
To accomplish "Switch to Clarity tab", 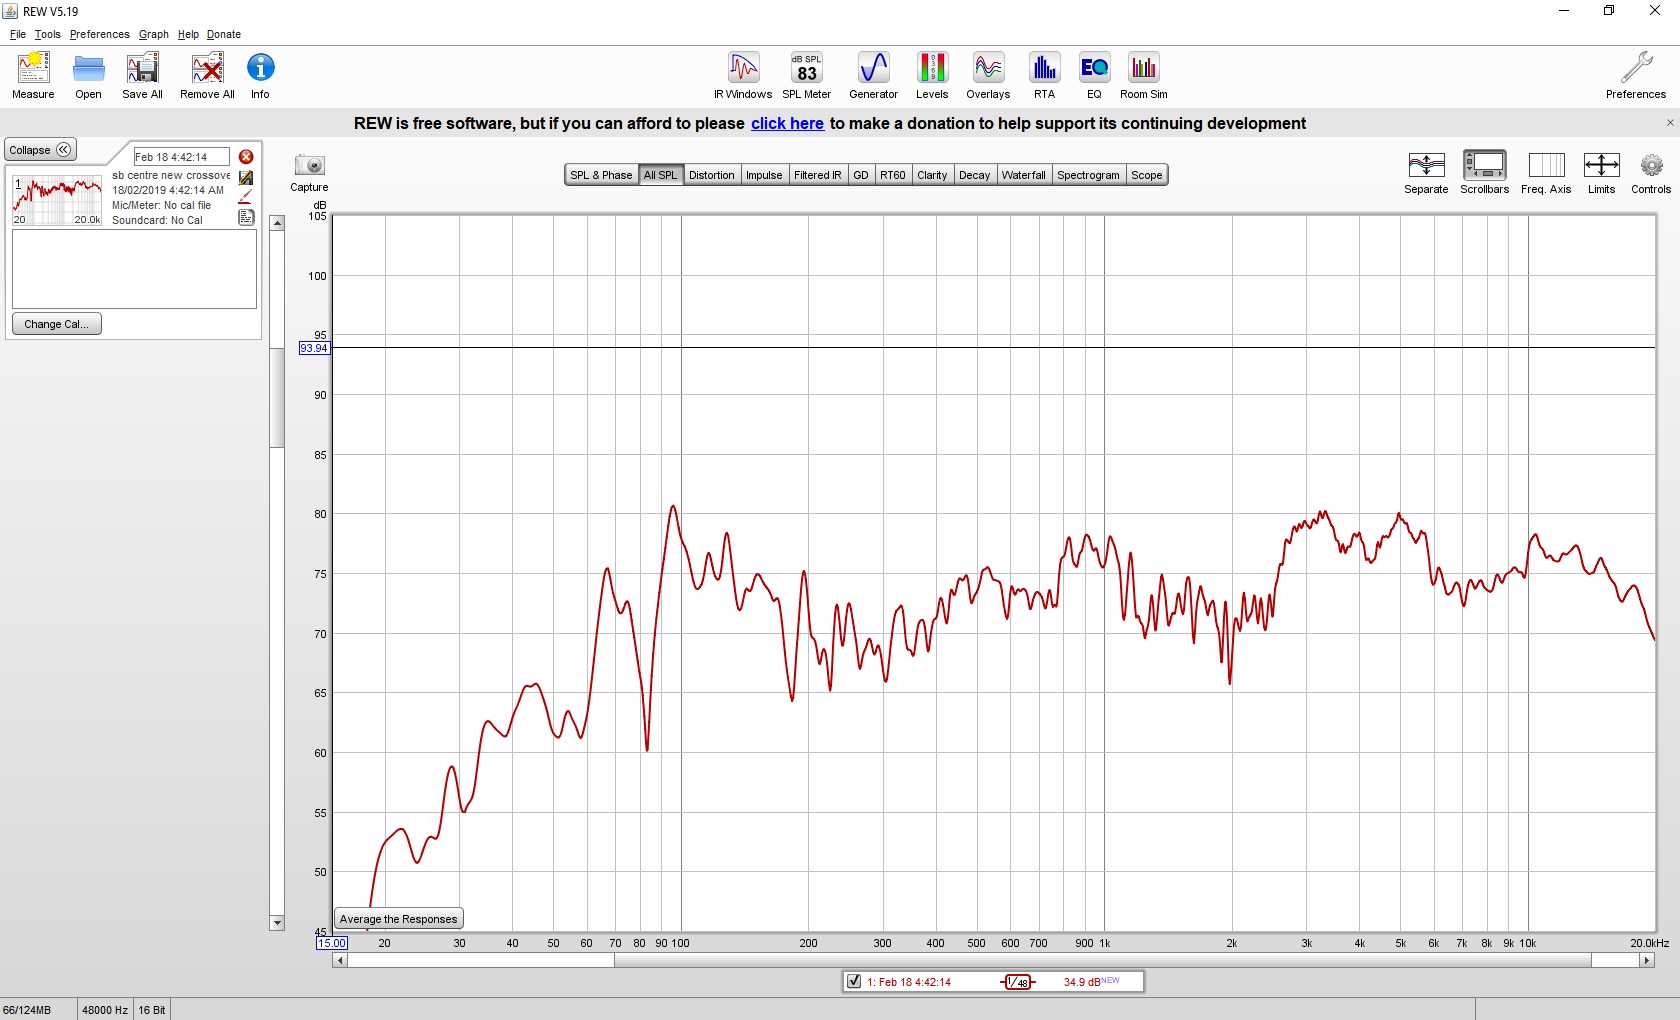I will [932, 175].
